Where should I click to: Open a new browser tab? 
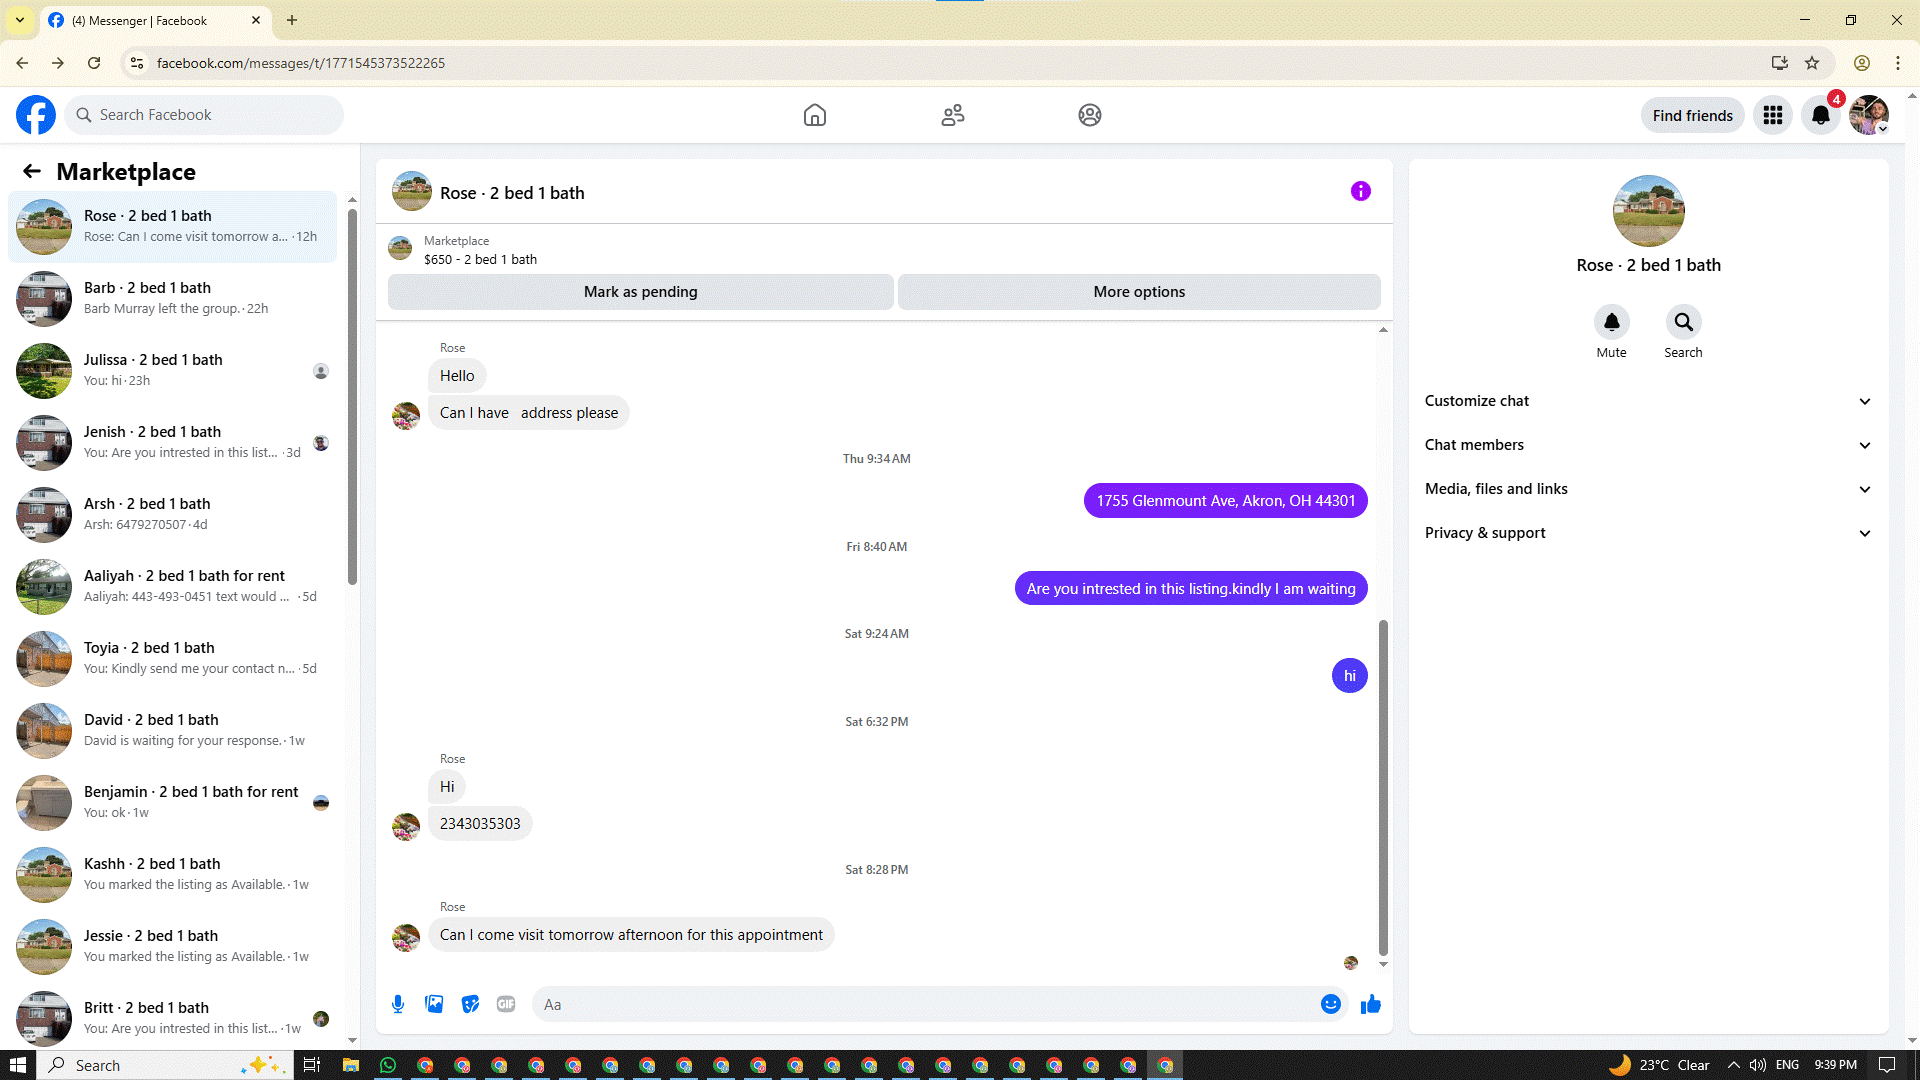point(292,20)
